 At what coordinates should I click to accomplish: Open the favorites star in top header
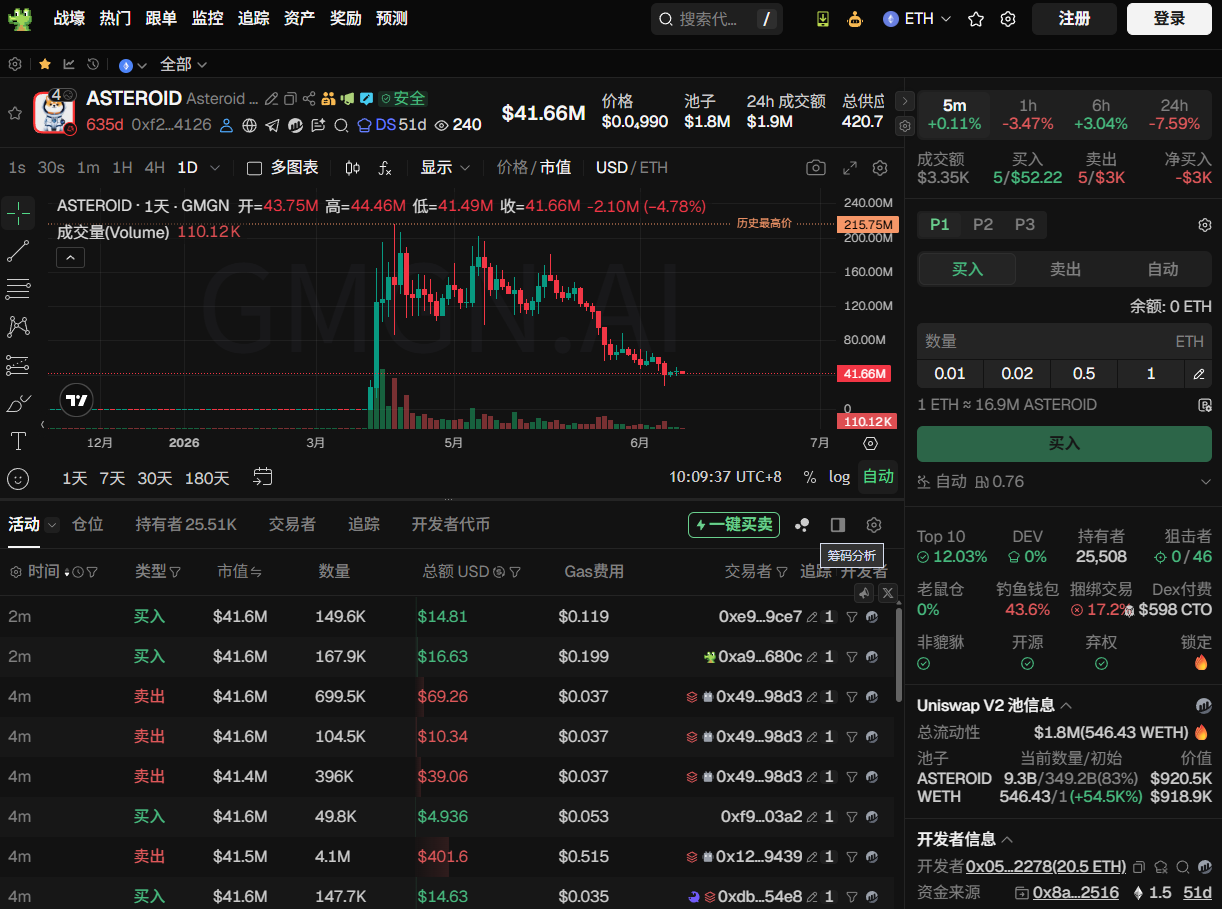click(x=976, y=19)
